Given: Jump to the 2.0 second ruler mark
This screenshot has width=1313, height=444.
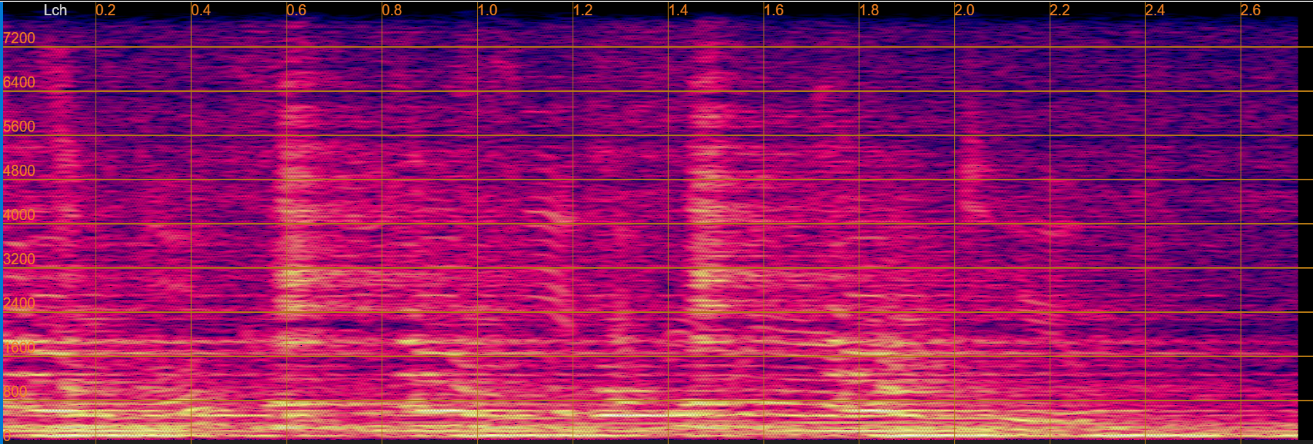Looking at the screenshot, I should [x=964, y=10].
